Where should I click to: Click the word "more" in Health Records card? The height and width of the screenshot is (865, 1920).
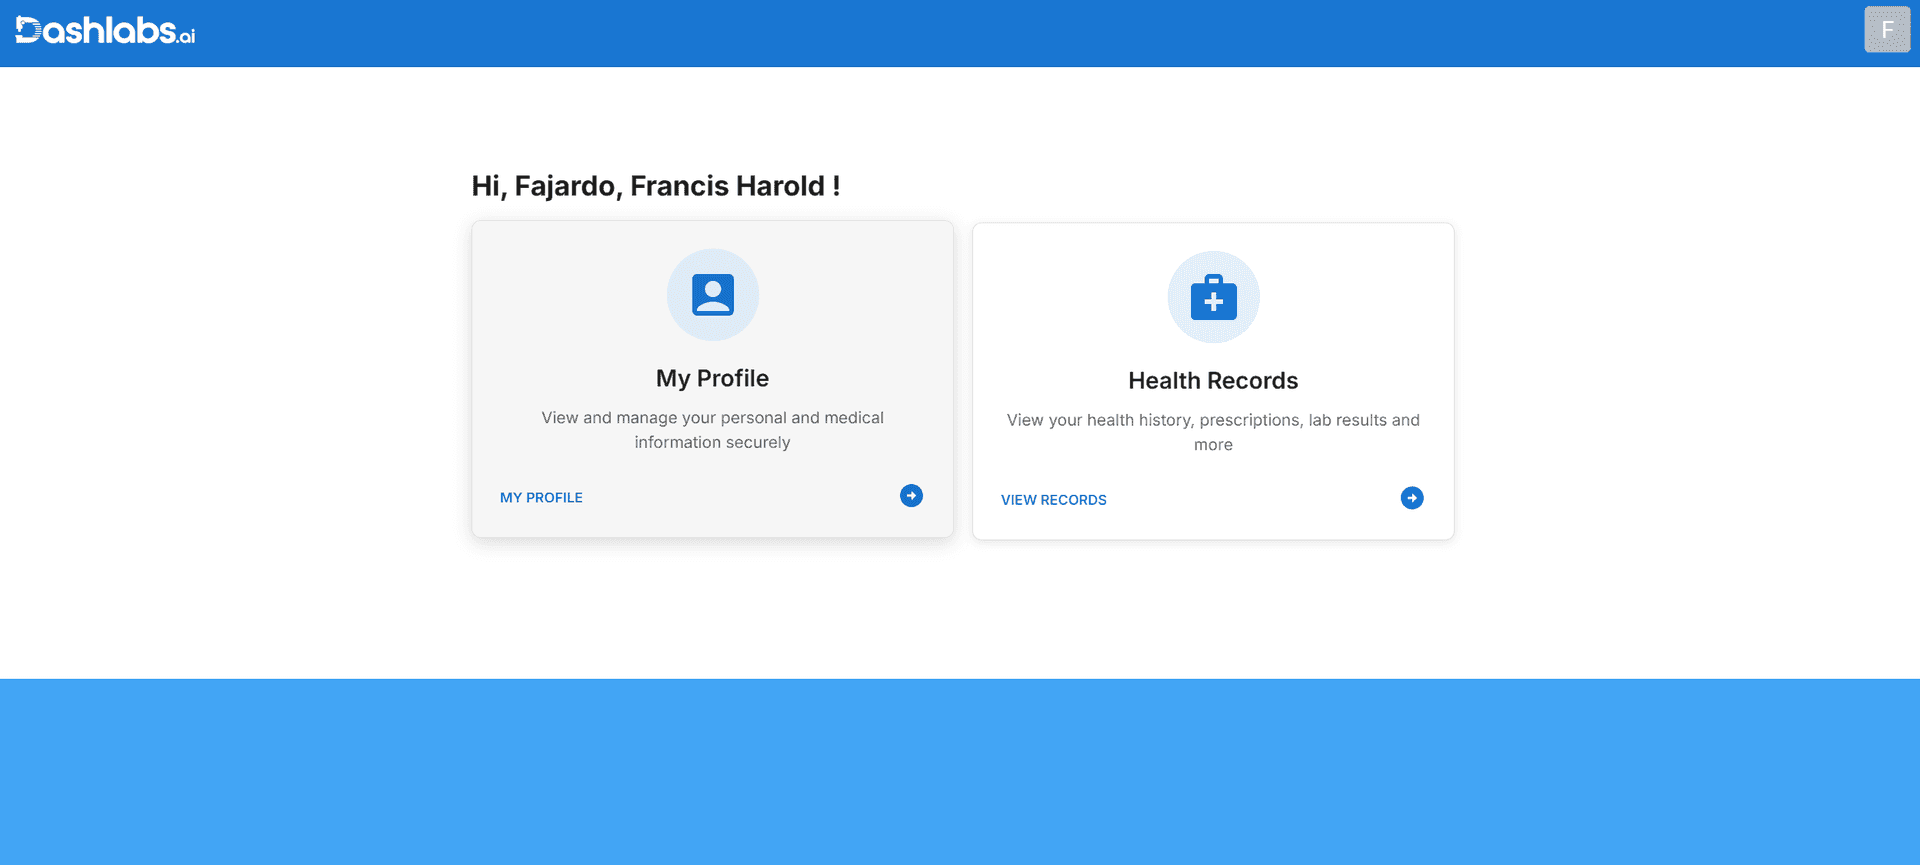1212,445
